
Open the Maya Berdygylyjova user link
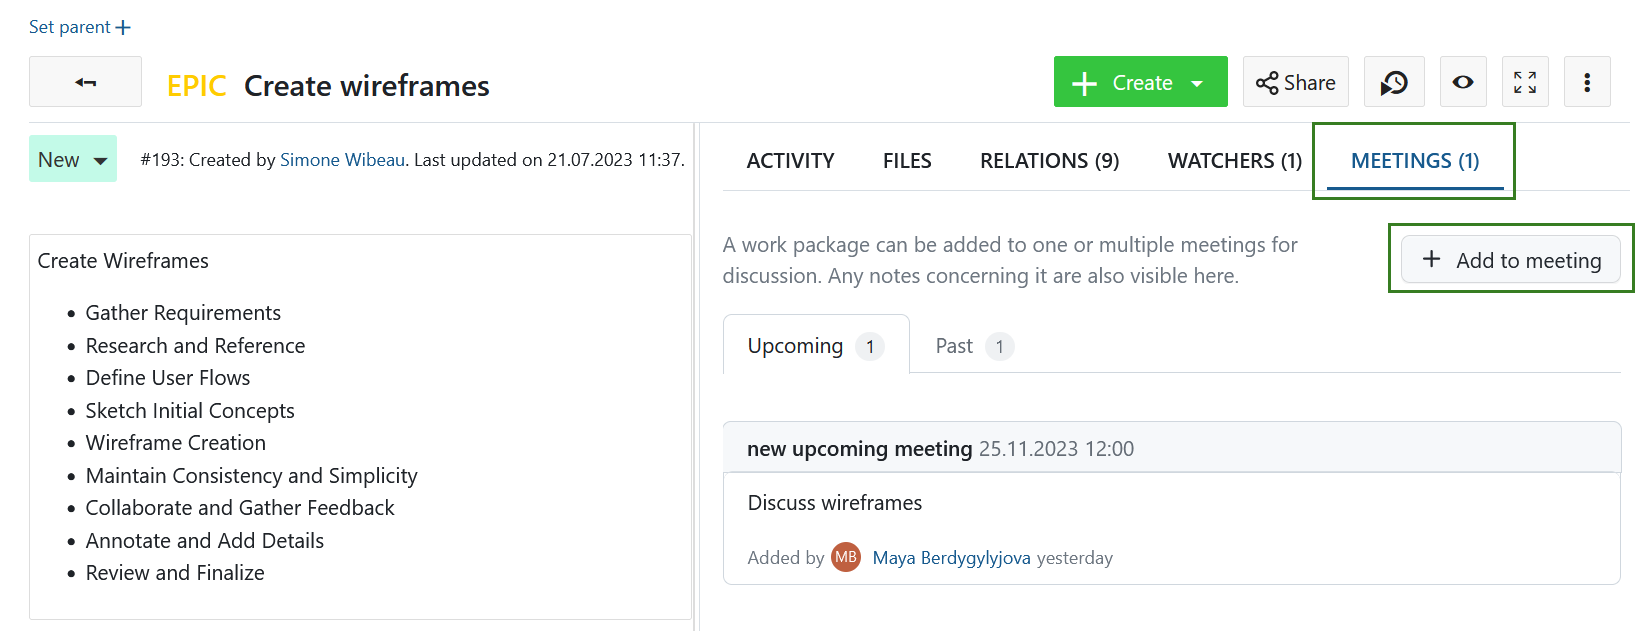pyautogui.click(x=951, y=558)
